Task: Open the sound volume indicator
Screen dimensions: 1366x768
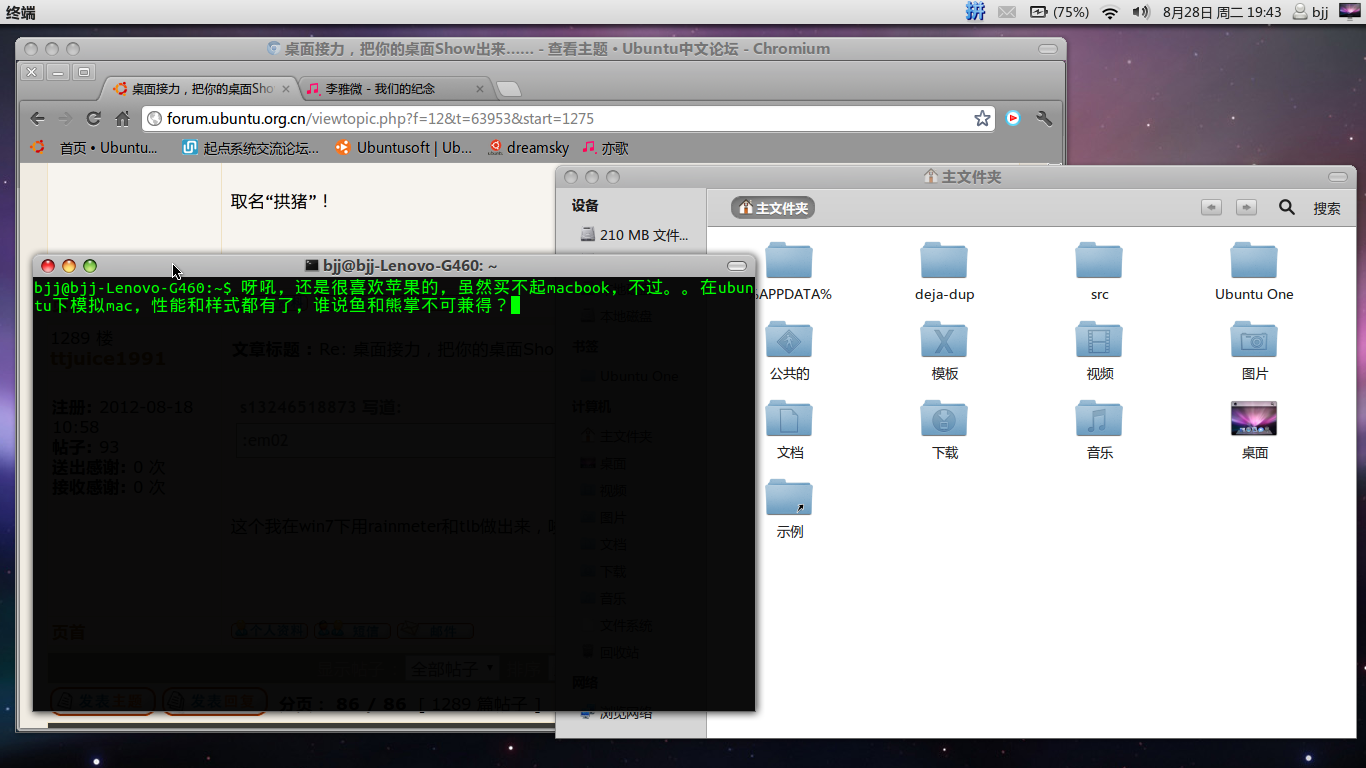Action: point(1141,12)
